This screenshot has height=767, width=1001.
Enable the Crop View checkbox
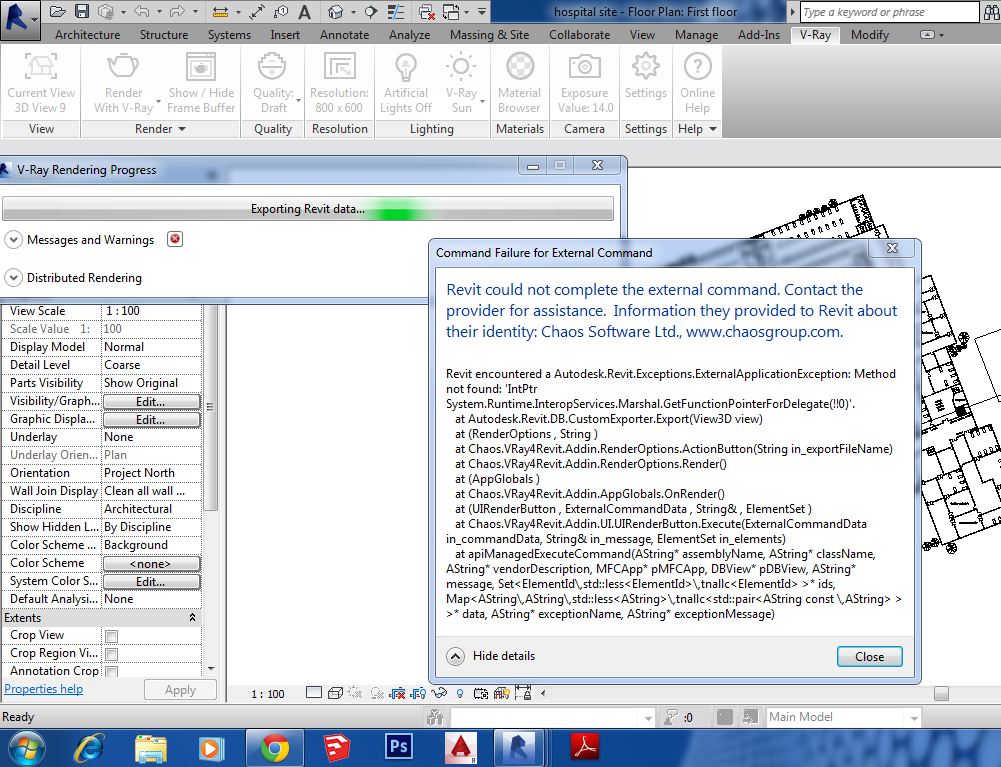point(113,635)
